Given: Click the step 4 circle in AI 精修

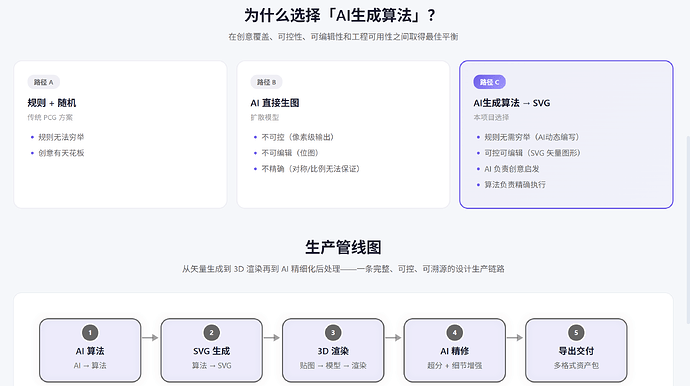Looking at the screenshot, I should point(455,333).
